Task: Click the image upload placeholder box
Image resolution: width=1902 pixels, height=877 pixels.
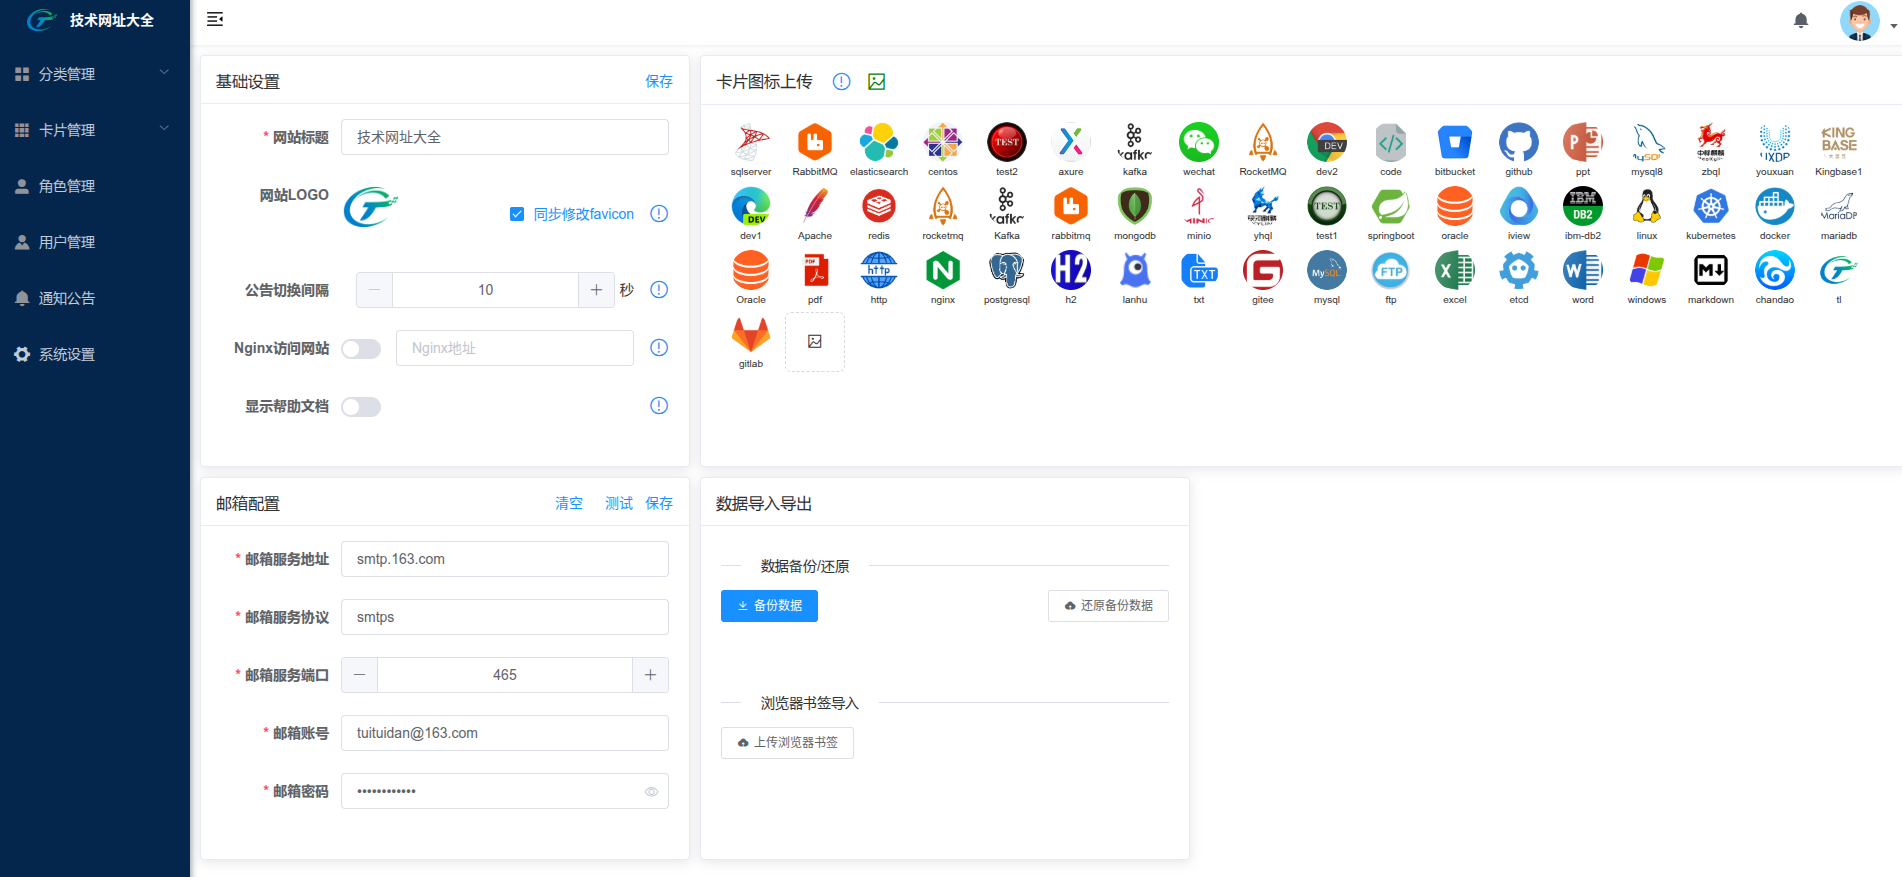Action: (x=815, y=342)
